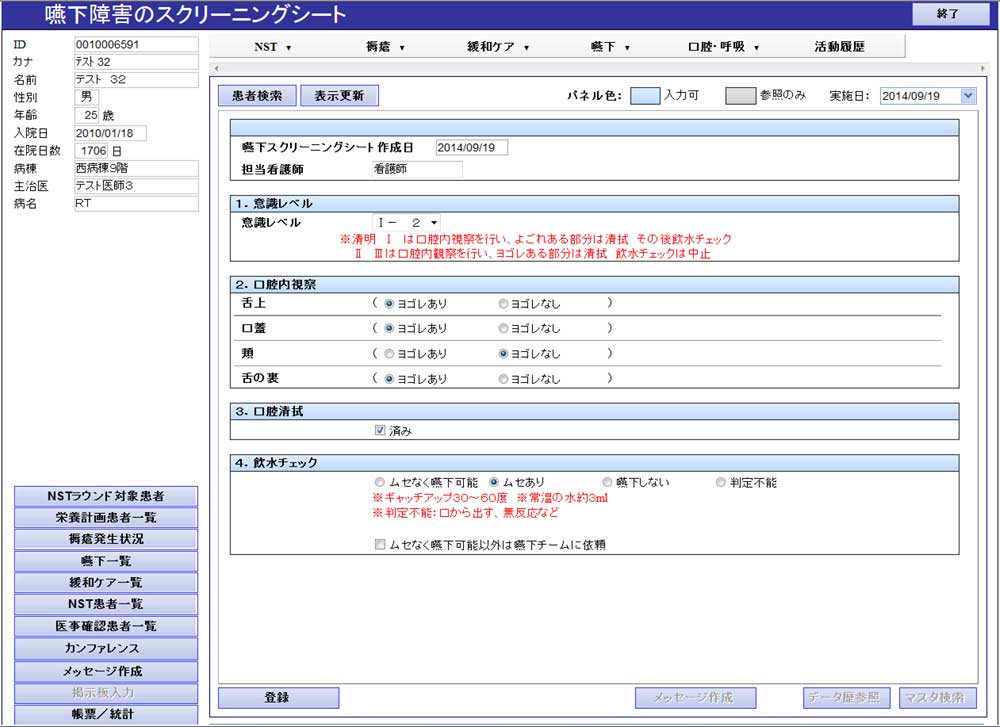Select ヨゴレあり for 舌の裏
1000x727 pixels.
tap(389, 379)
